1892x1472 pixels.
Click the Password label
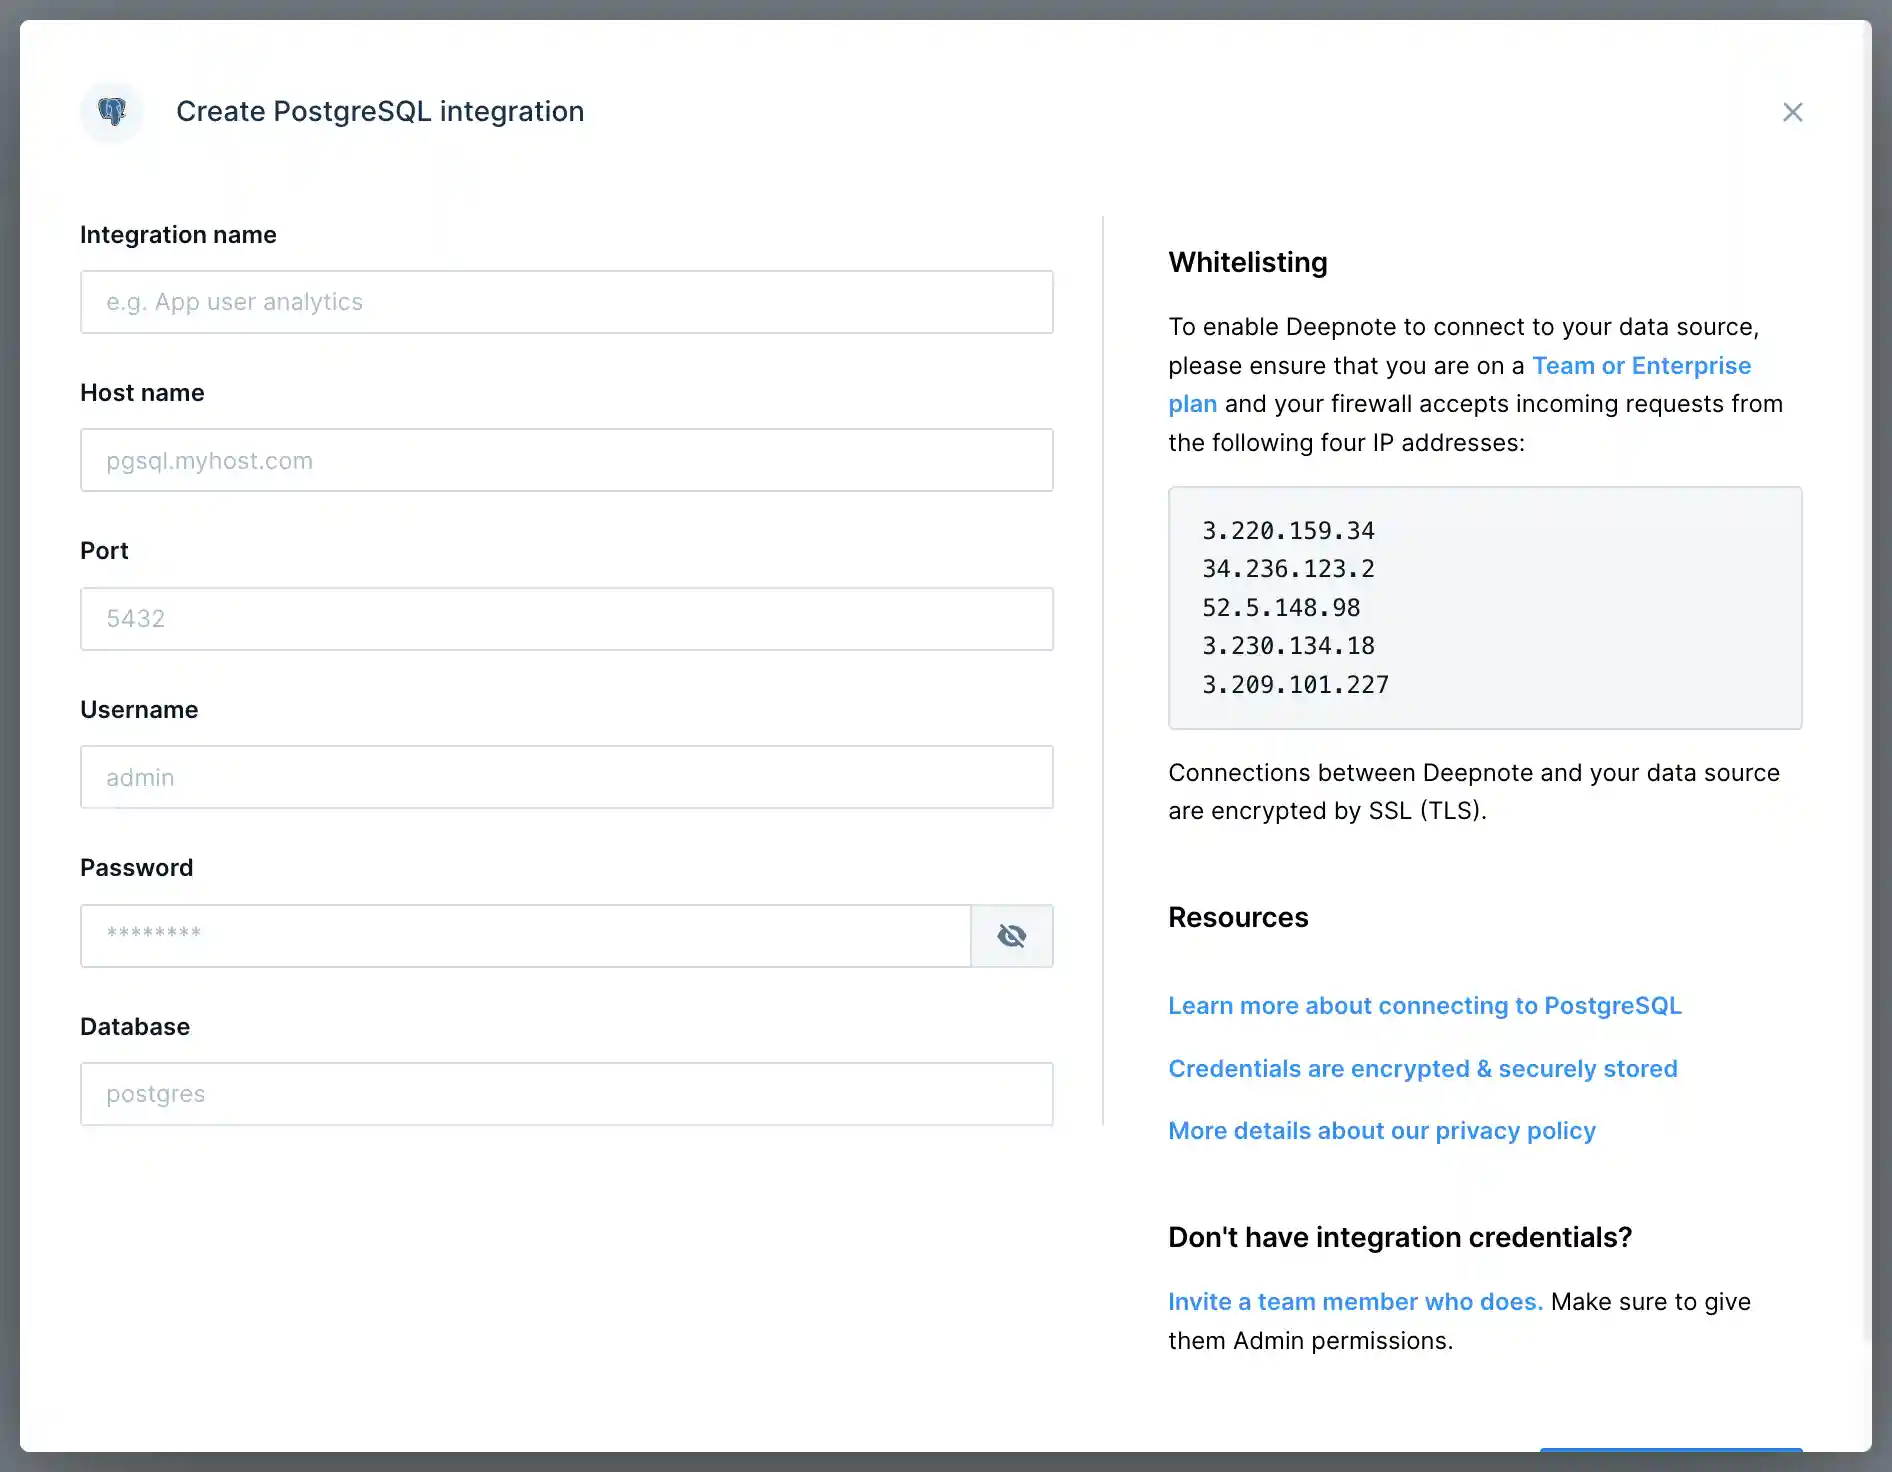(137, 868)
